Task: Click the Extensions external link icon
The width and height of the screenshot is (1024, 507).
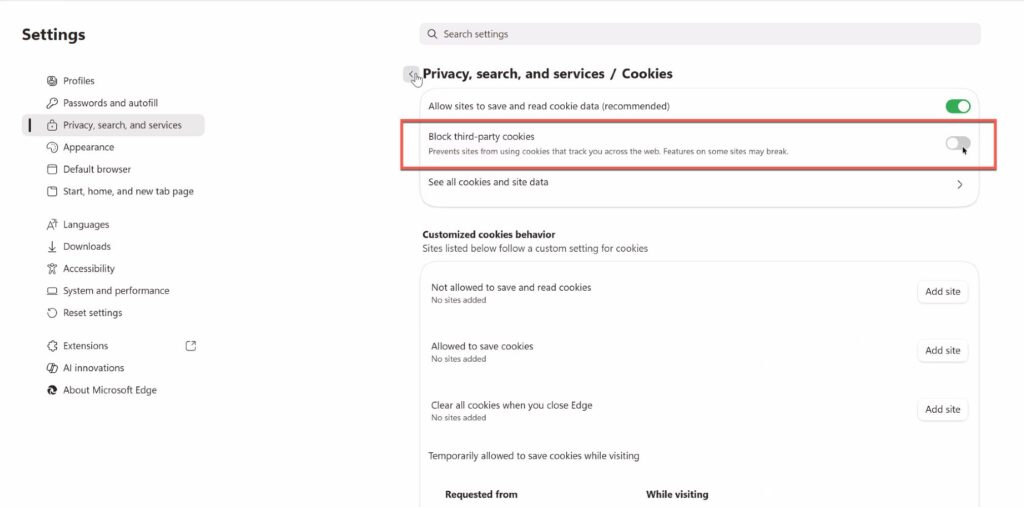Action: 191,346
